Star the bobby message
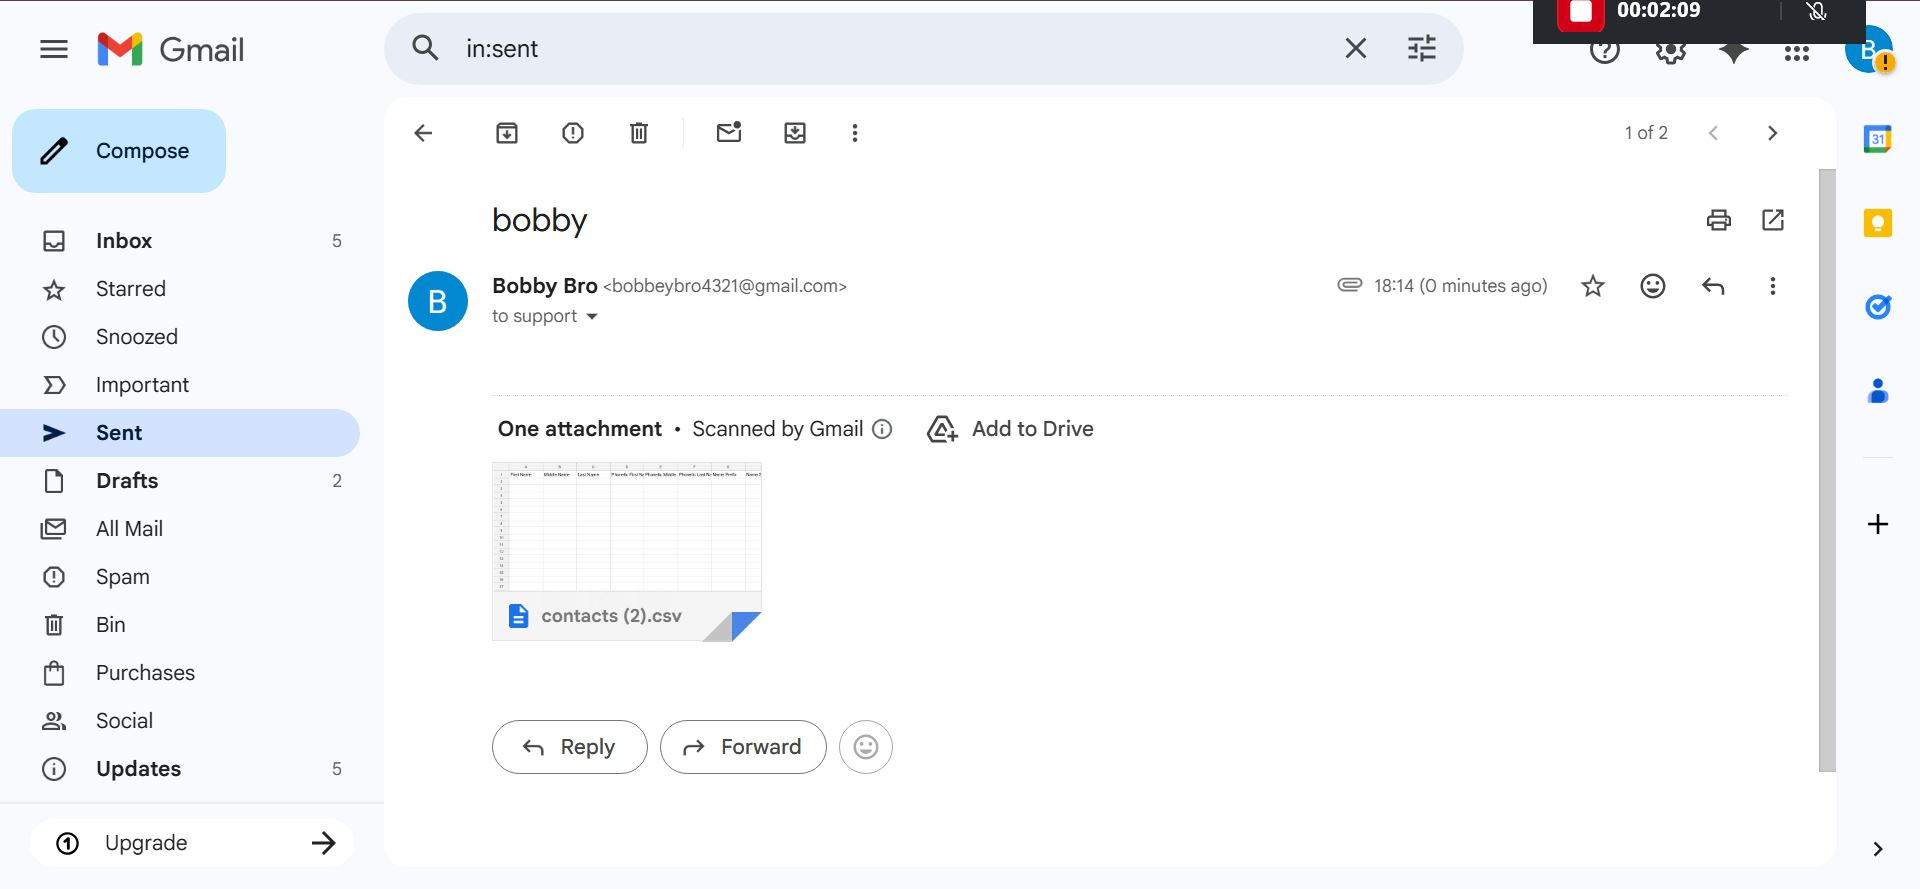1920x889 pixels. [1593, 287]
